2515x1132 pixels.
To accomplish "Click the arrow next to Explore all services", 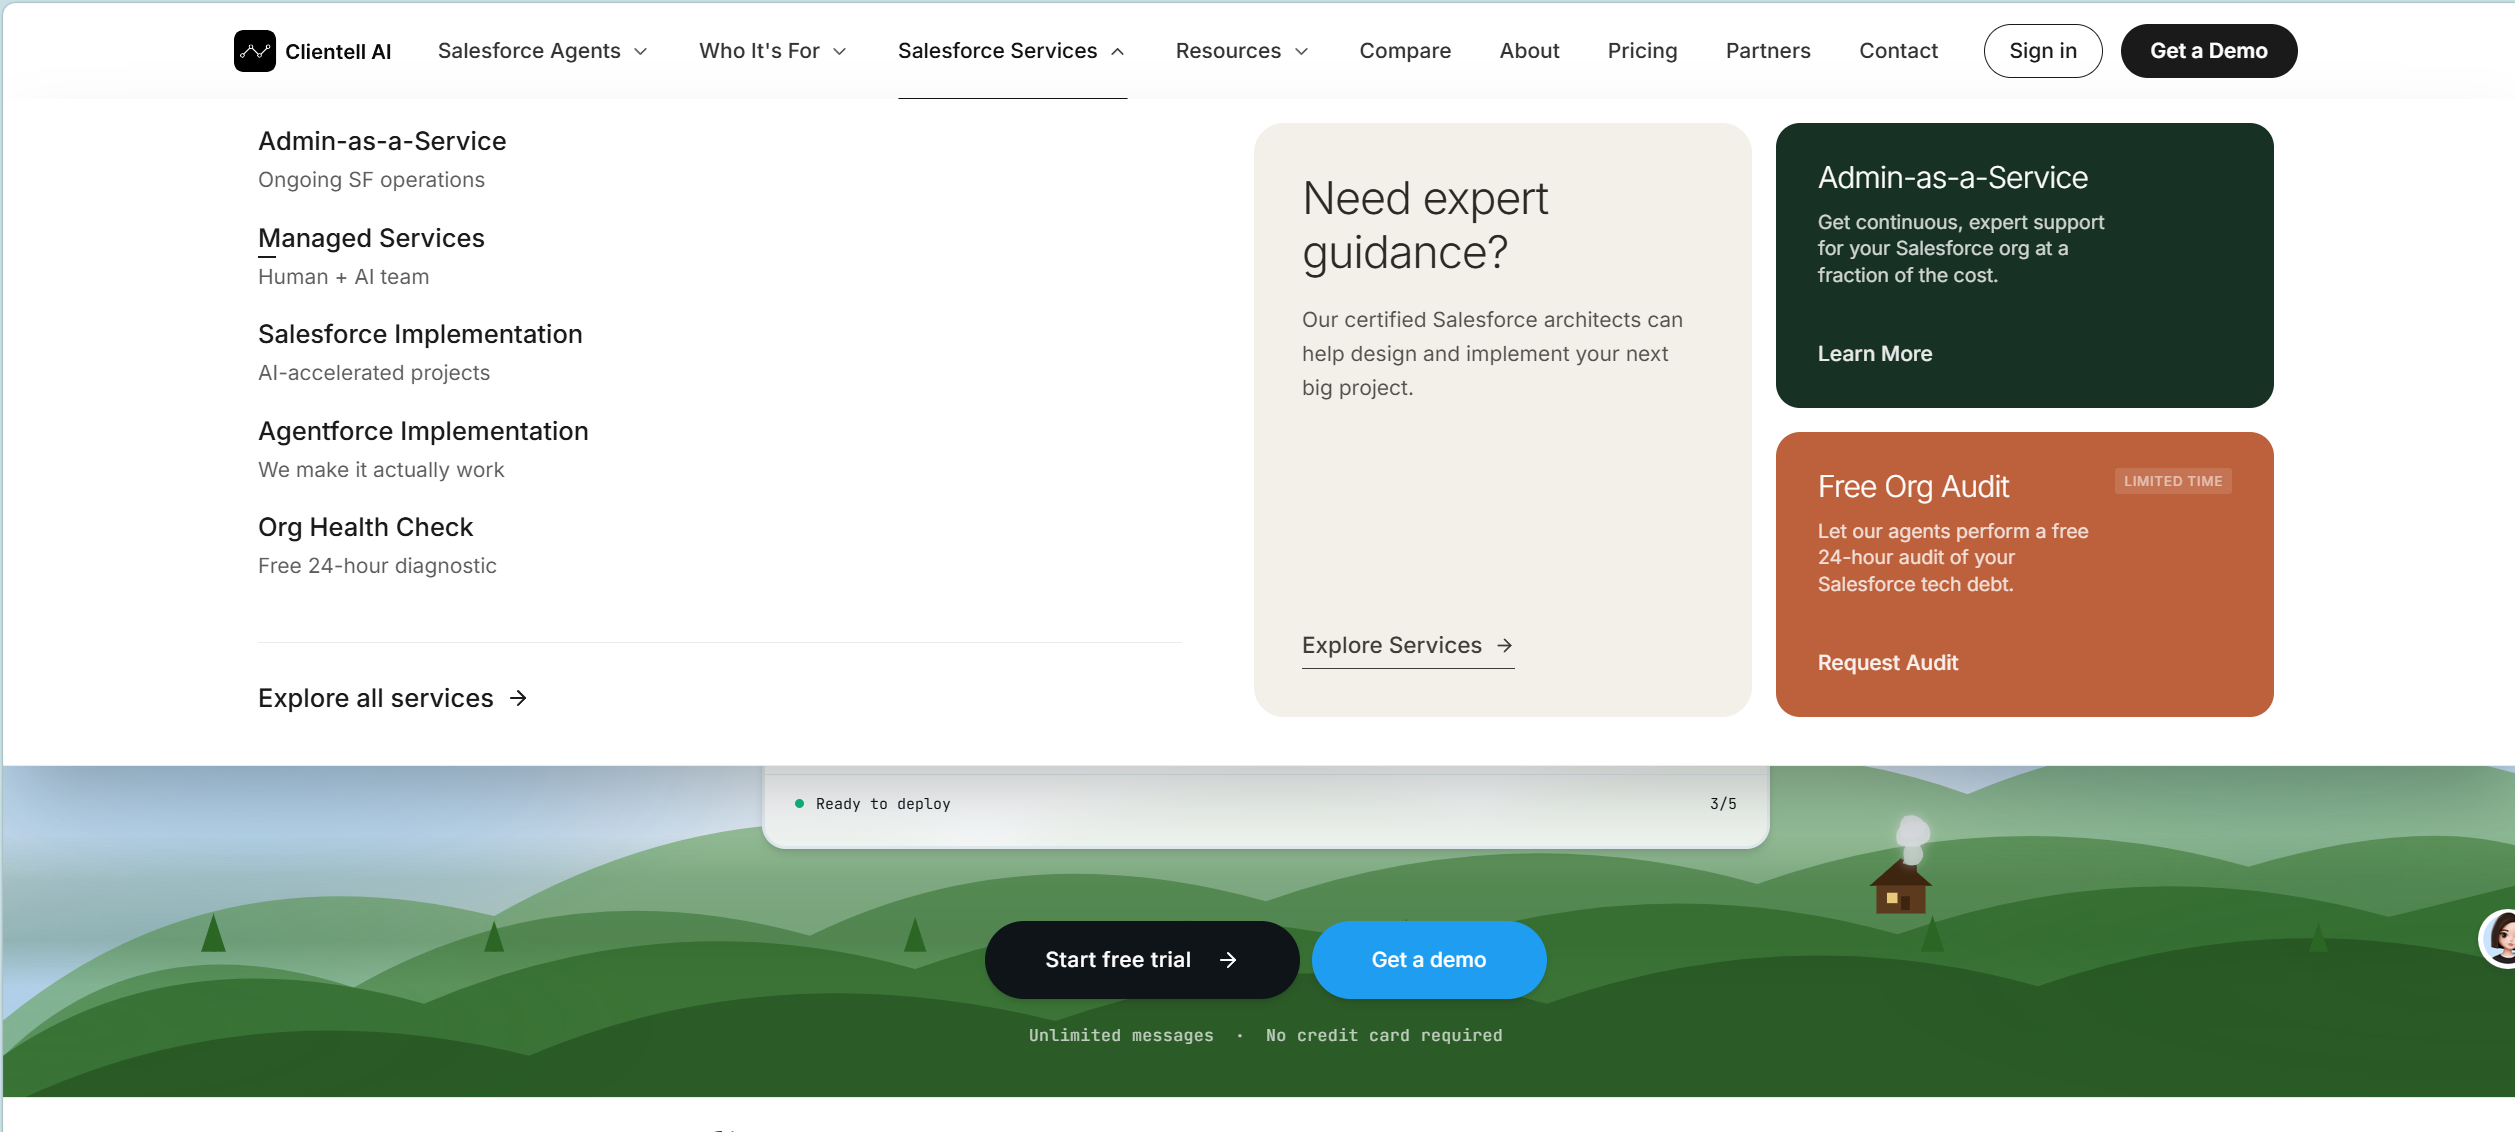I will [518, 698].
